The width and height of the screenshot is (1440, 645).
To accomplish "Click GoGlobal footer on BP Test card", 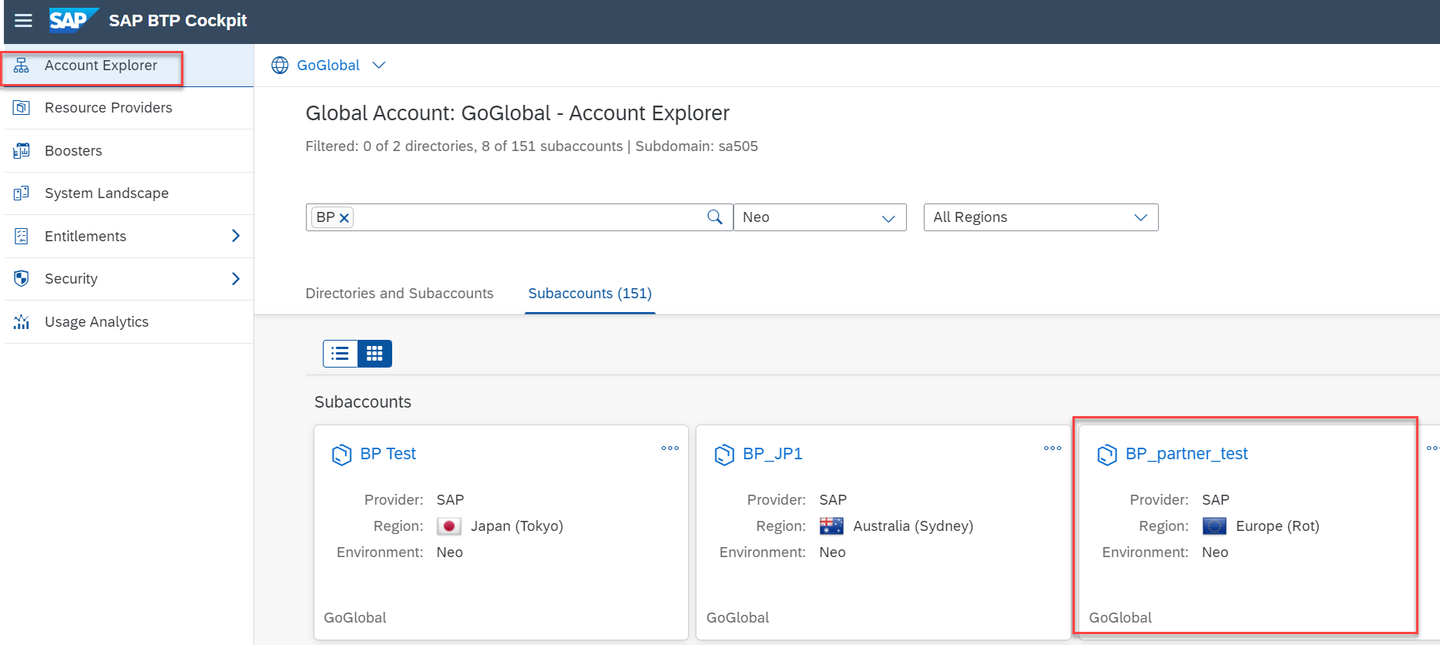I will [355, 618].
